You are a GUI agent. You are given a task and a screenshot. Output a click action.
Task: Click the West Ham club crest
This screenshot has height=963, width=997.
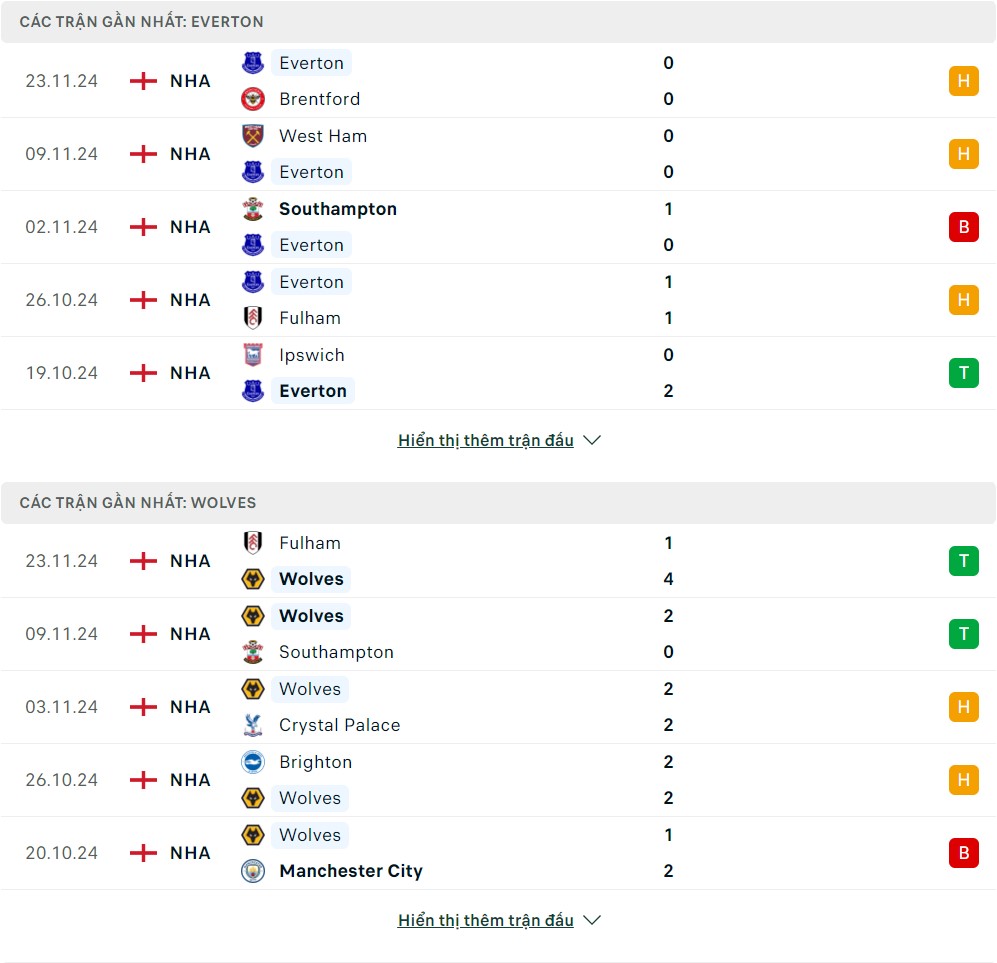[253, 136]
